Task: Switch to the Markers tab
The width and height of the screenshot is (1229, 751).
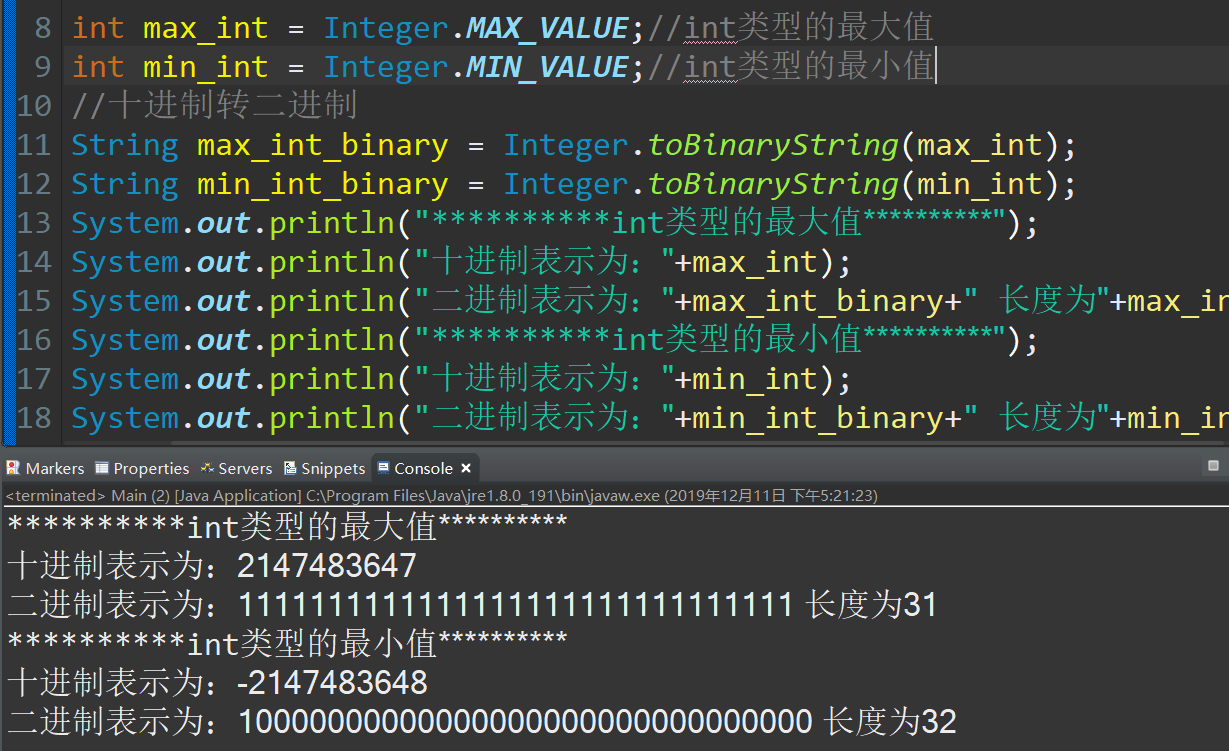Action: (x=45, y=468)
